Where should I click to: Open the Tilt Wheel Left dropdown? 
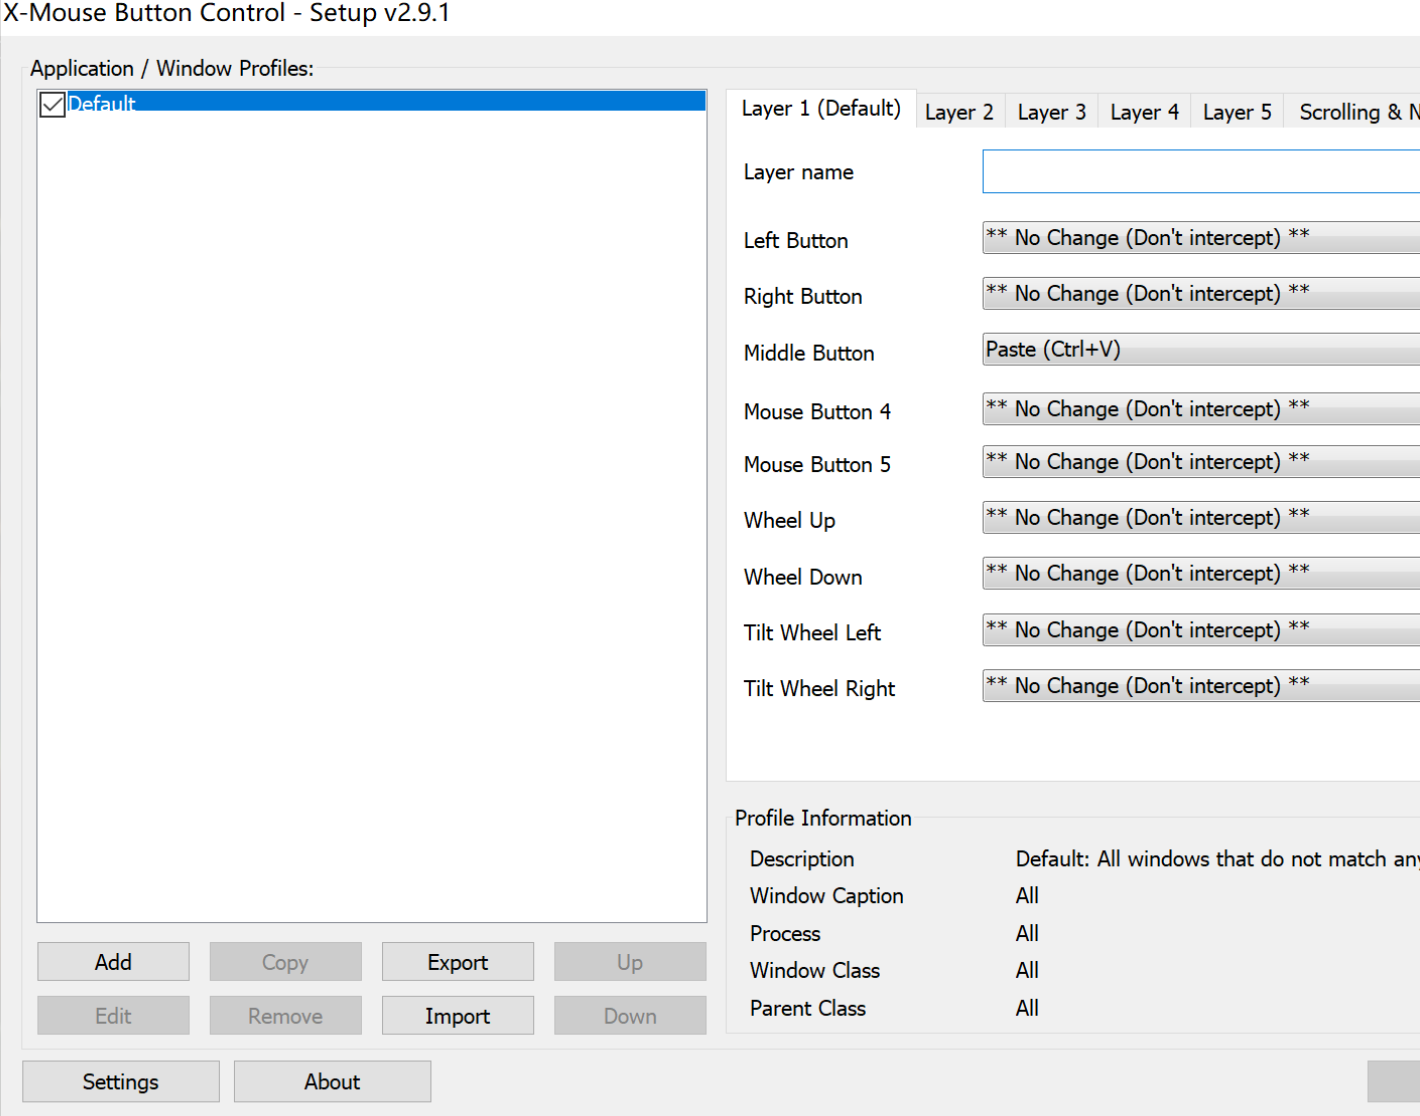pyautogui.click(x=1201, y=630)
